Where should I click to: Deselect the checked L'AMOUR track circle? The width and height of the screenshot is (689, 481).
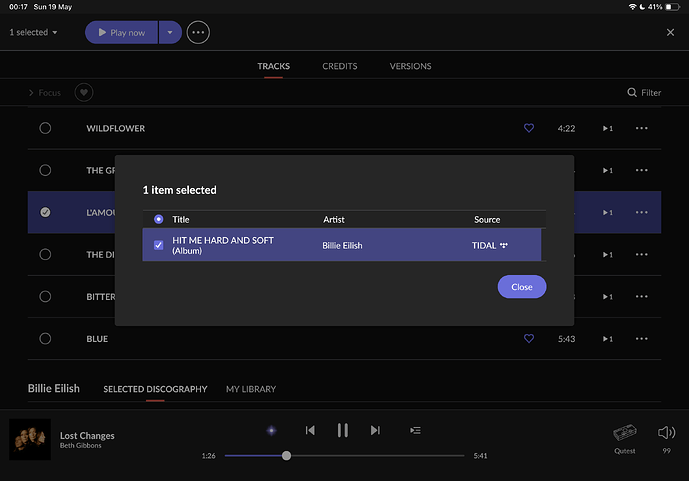coord(45,212)
